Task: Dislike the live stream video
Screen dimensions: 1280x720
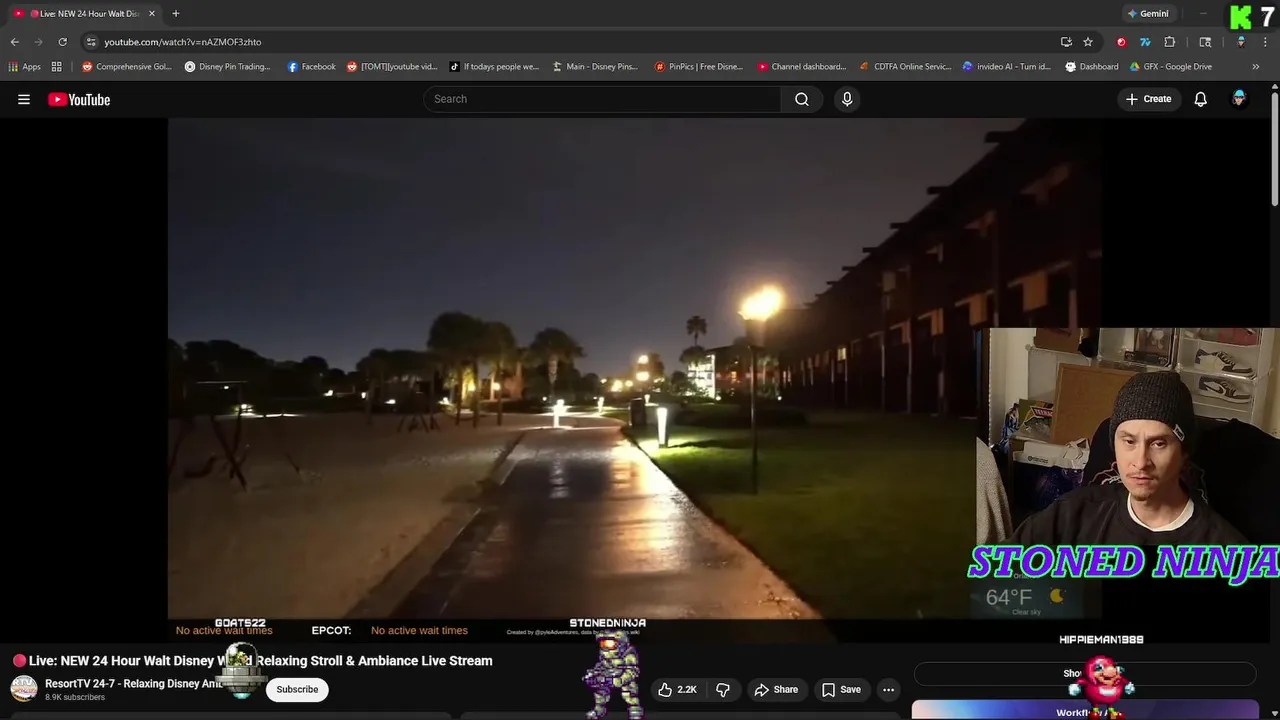Action: pos(723,689)
